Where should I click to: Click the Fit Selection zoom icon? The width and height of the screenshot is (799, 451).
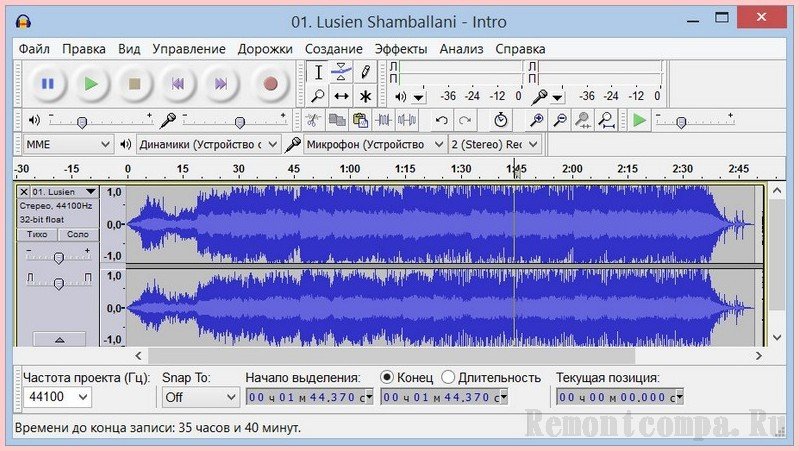[583, 121]
